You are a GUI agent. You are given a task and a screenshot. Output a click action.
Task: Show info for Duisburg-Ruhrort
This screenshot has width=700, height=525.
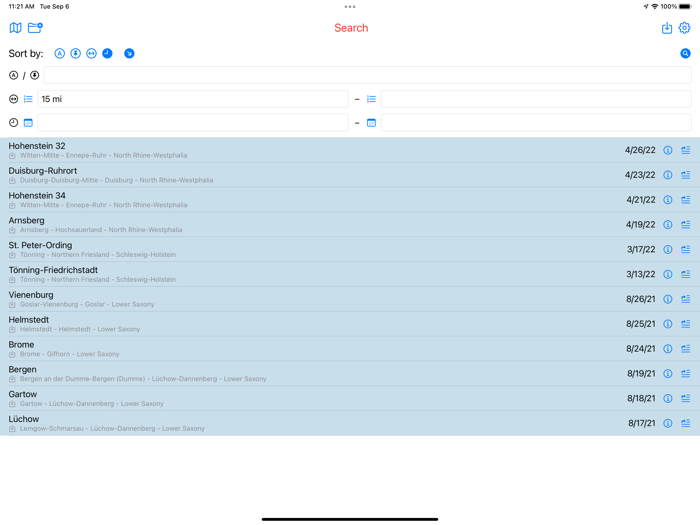[x=667, y=175]
